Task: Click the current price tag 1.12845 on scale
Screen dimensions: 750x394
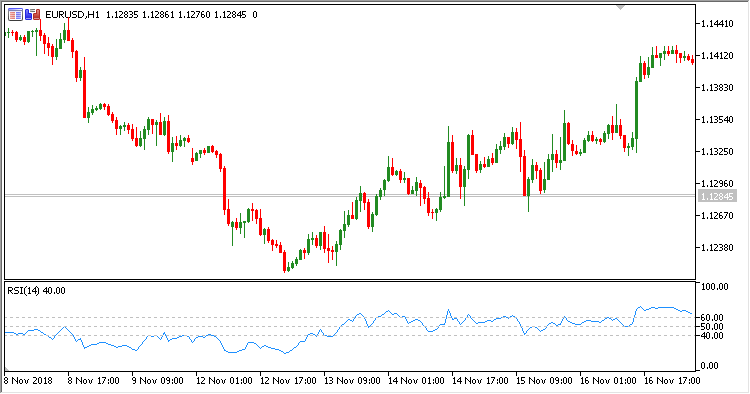Action: click(x=717, y=197)
